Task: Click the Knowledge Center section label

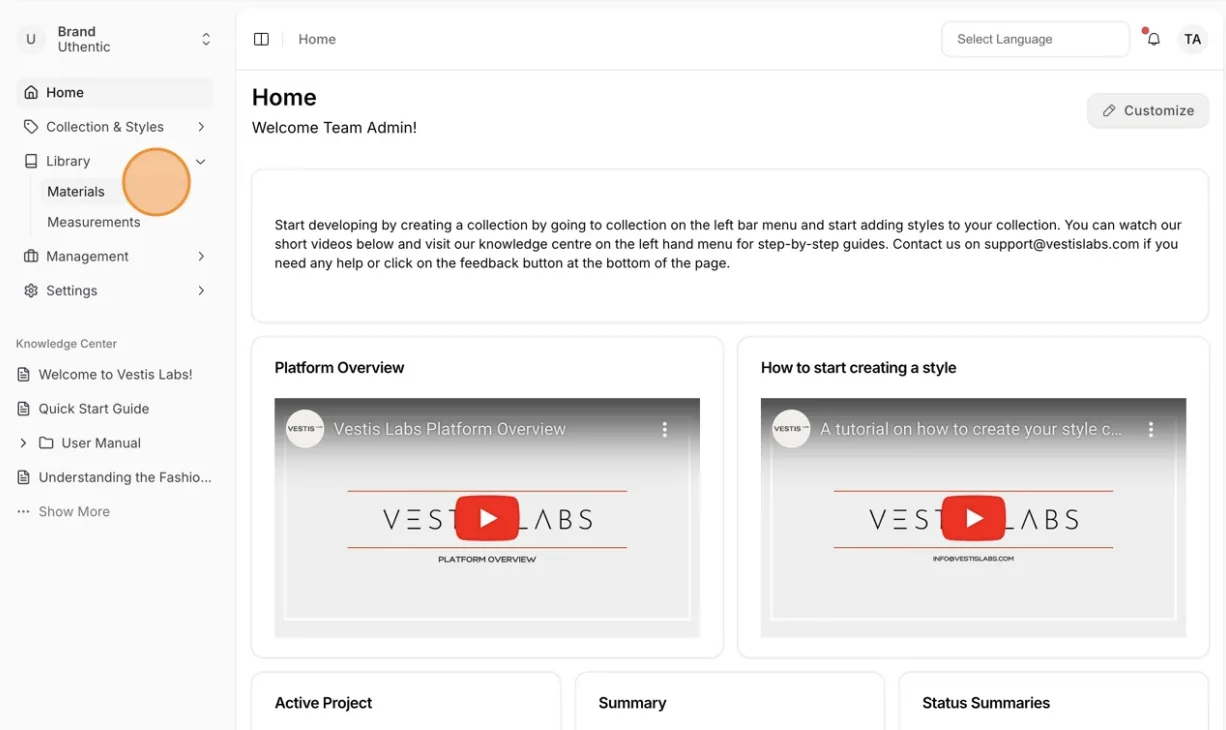Action: [x=66, y=343]
